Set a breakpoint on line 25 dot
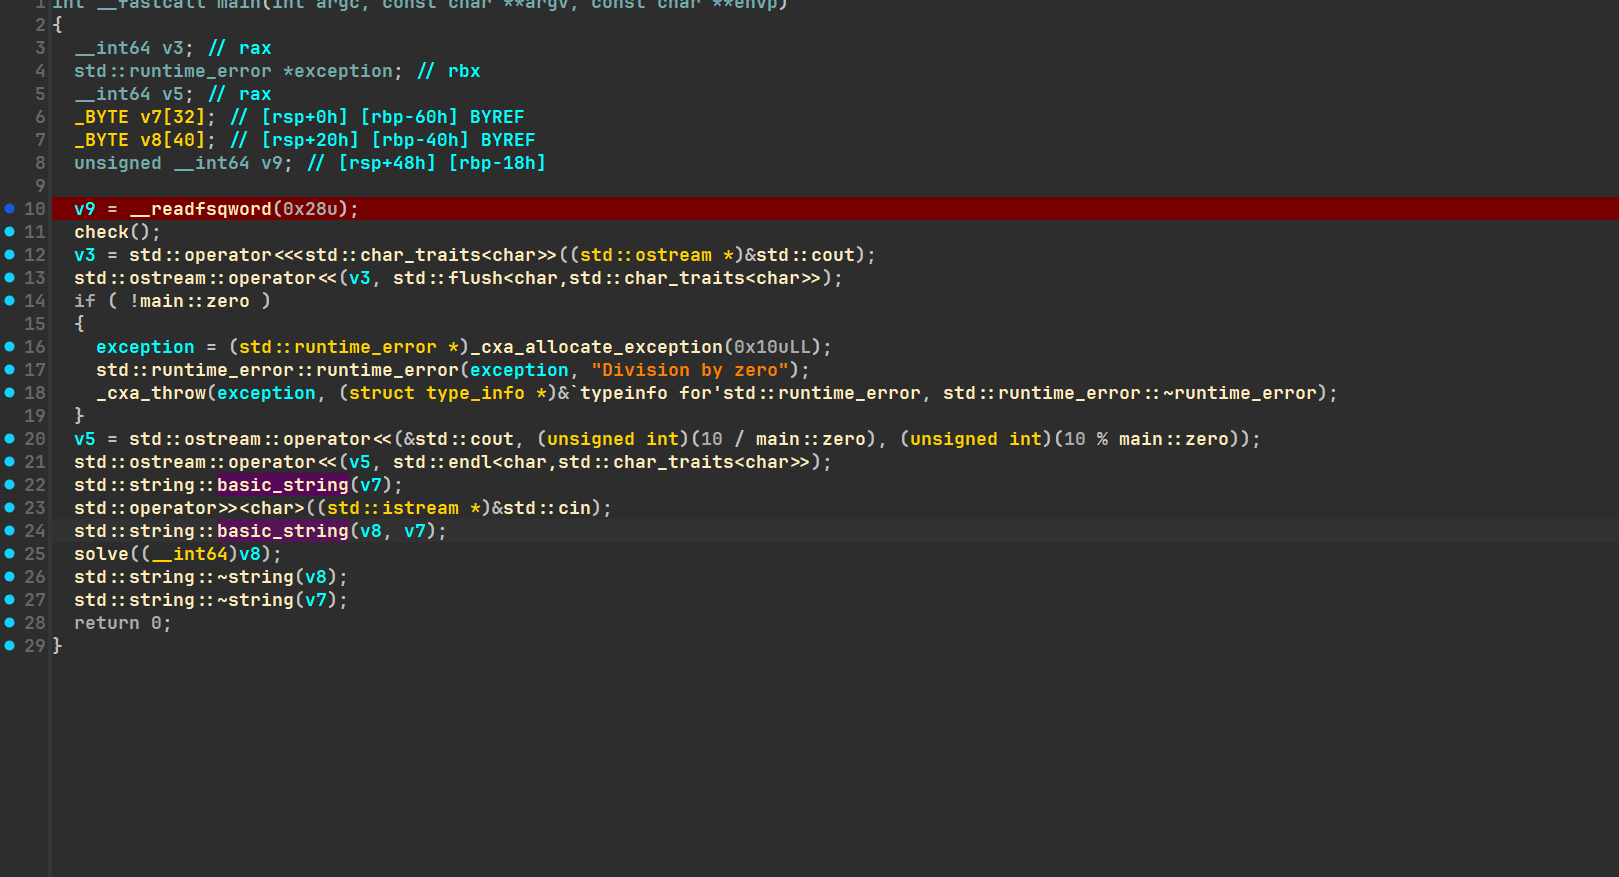This screenshot has width=1619, height=877. (9, 554)
